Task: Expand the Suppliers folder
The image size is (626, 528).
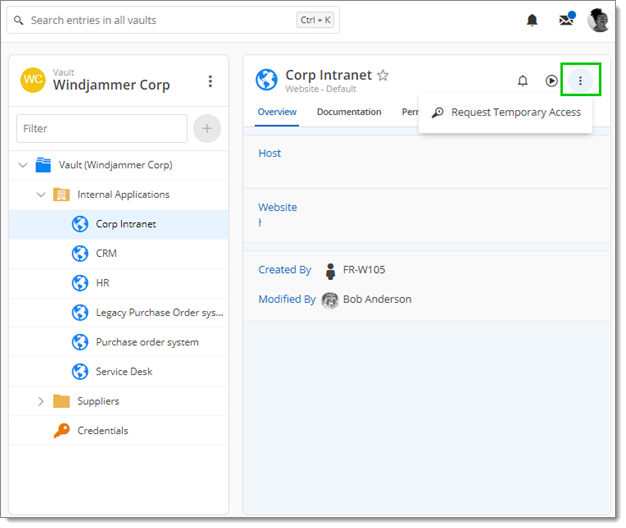Action: (x=41, y=401)
